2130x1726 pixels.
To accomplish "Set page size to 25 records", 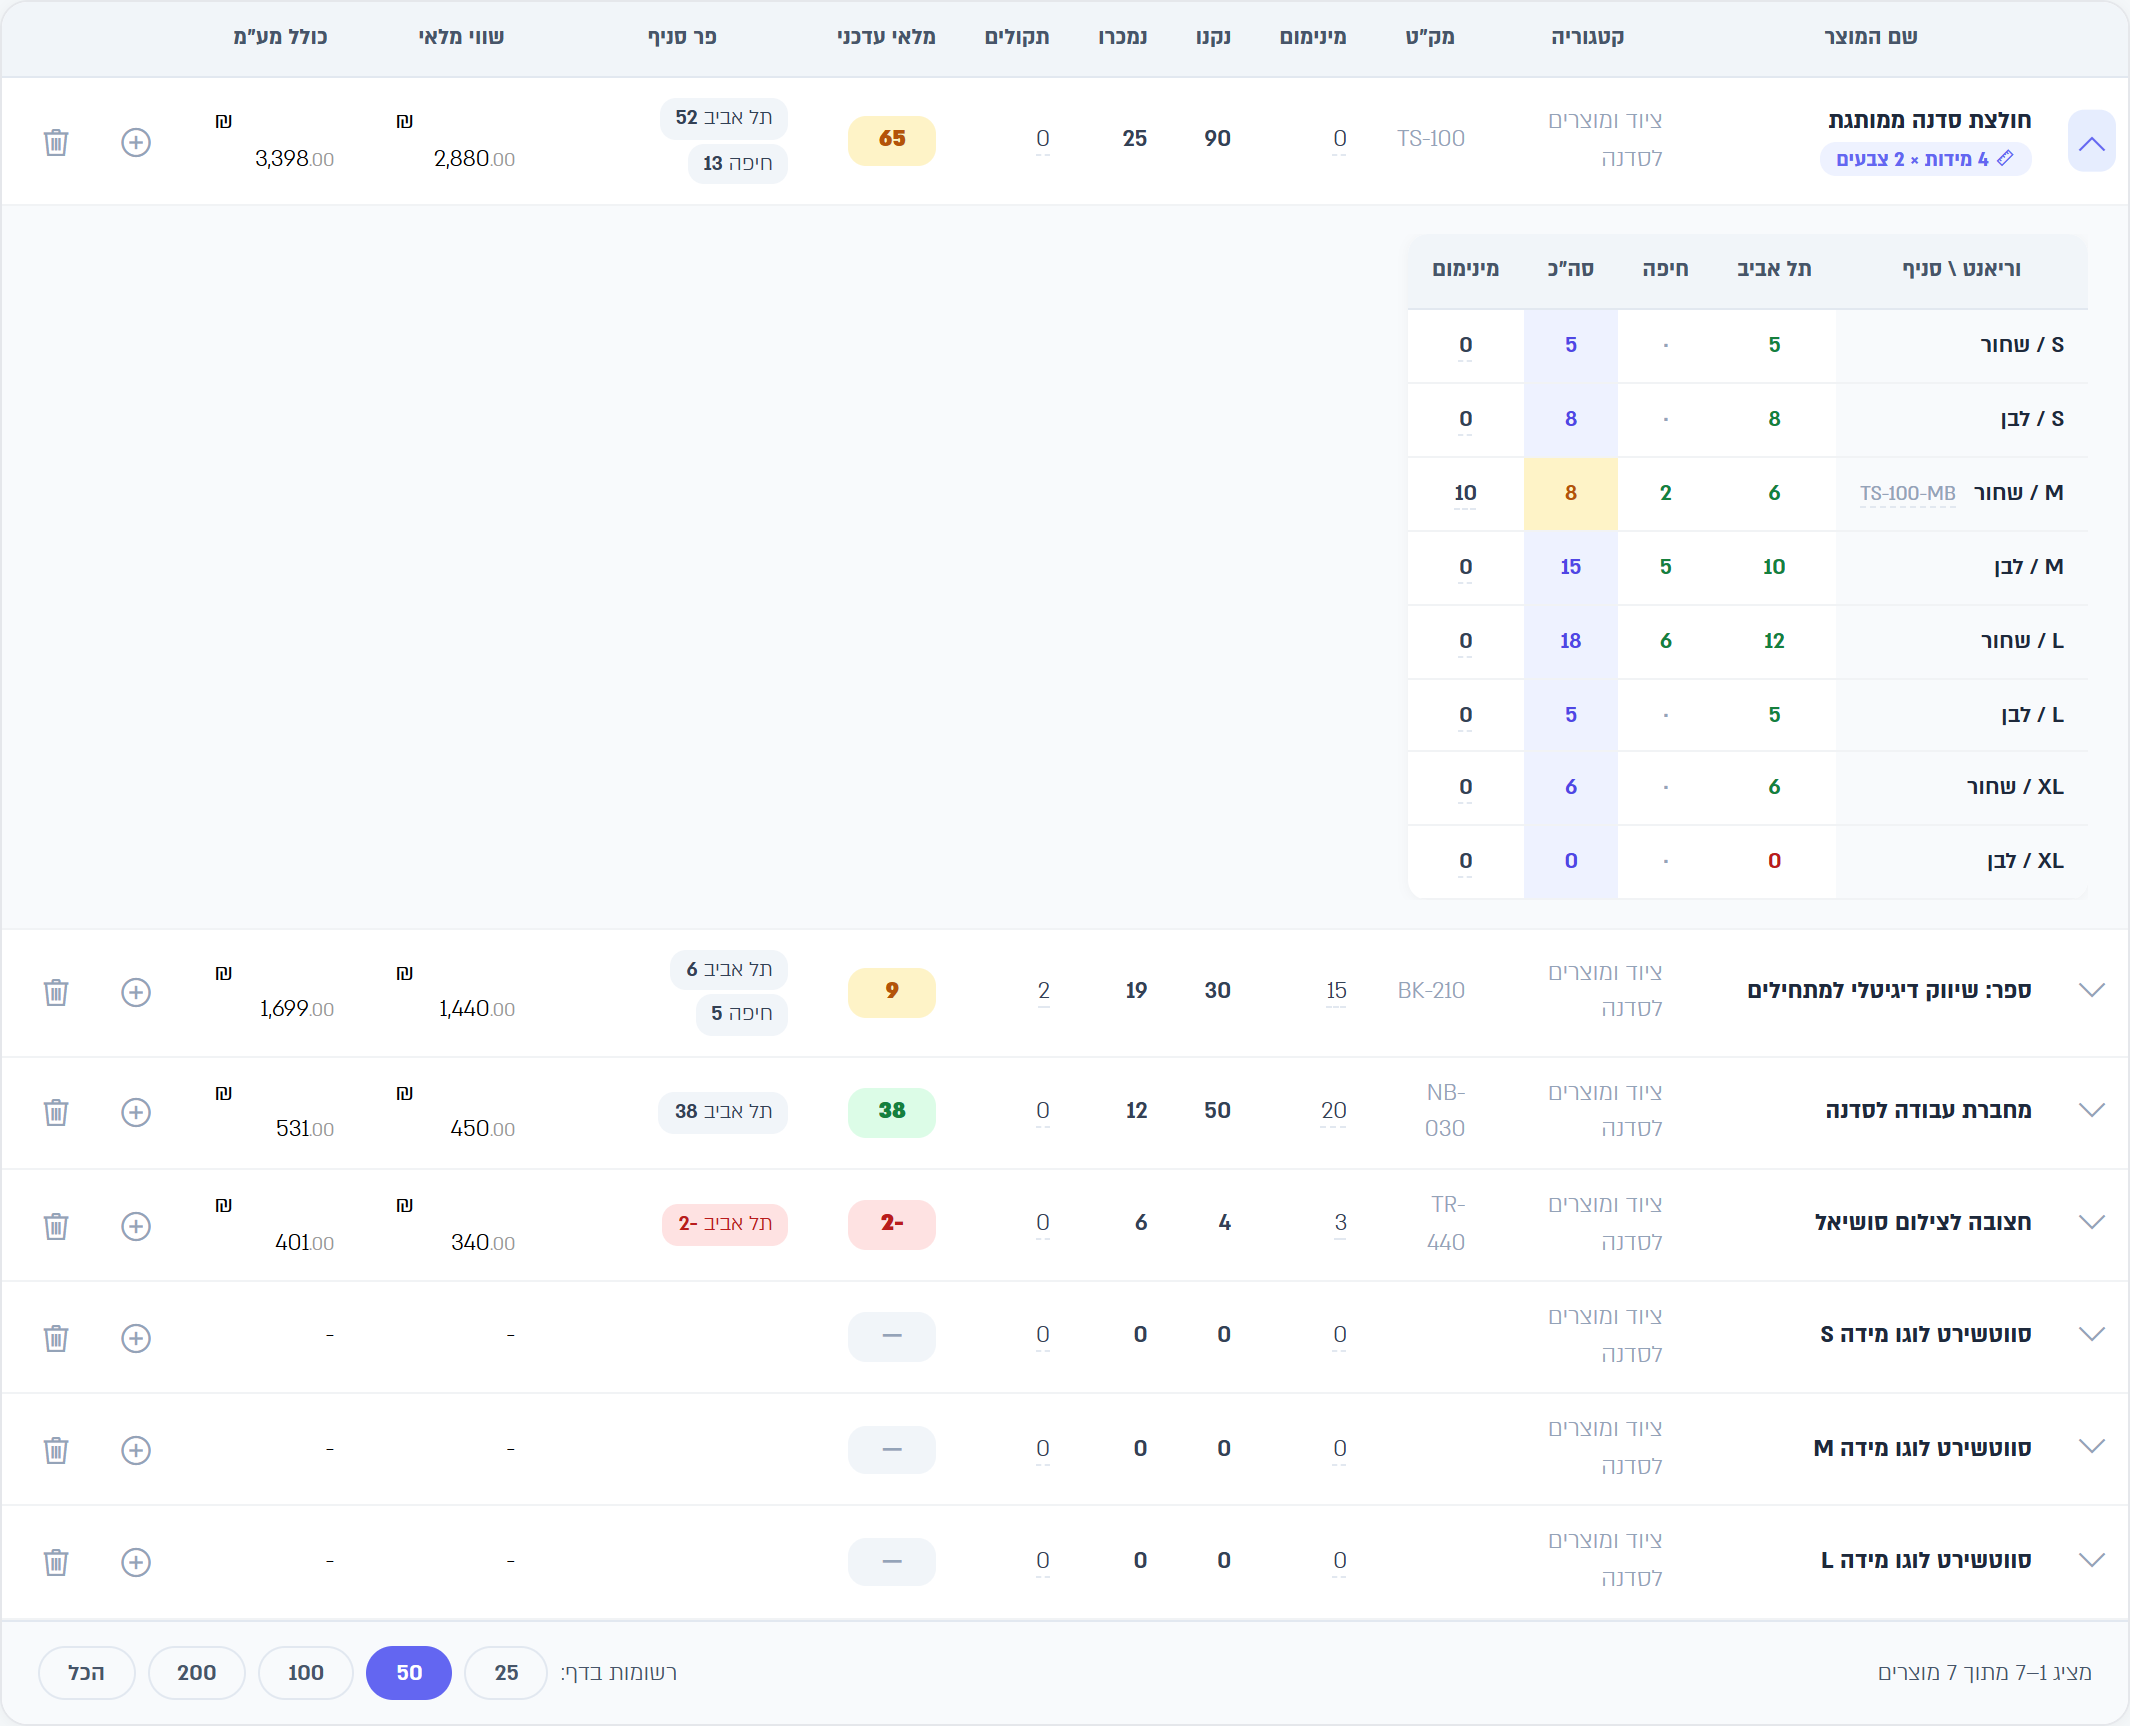I will click(x=506, y=1673).
